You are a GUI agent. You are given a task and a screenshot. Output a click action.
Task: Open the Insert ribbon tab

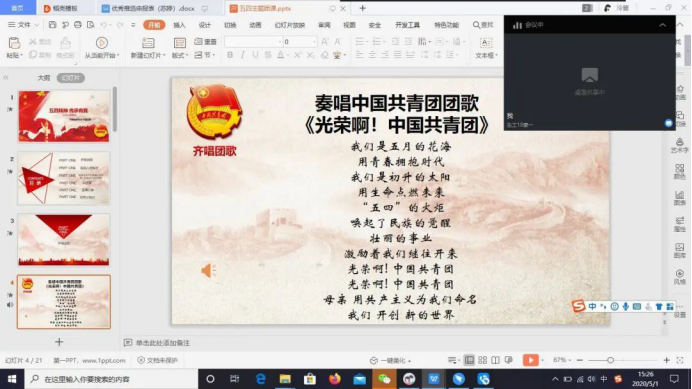pyautogui.click(x=179, y=25)
